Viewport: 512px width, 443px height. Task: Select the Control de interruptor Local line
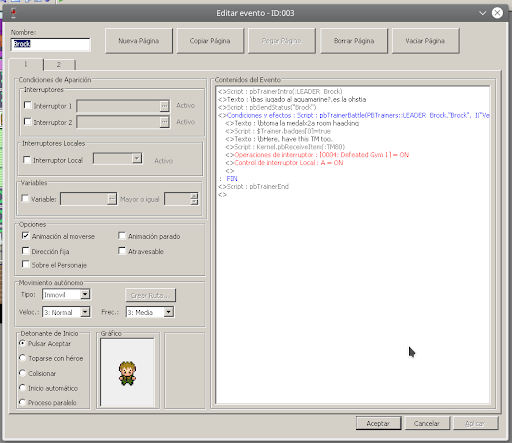click(x=284, y=163)
